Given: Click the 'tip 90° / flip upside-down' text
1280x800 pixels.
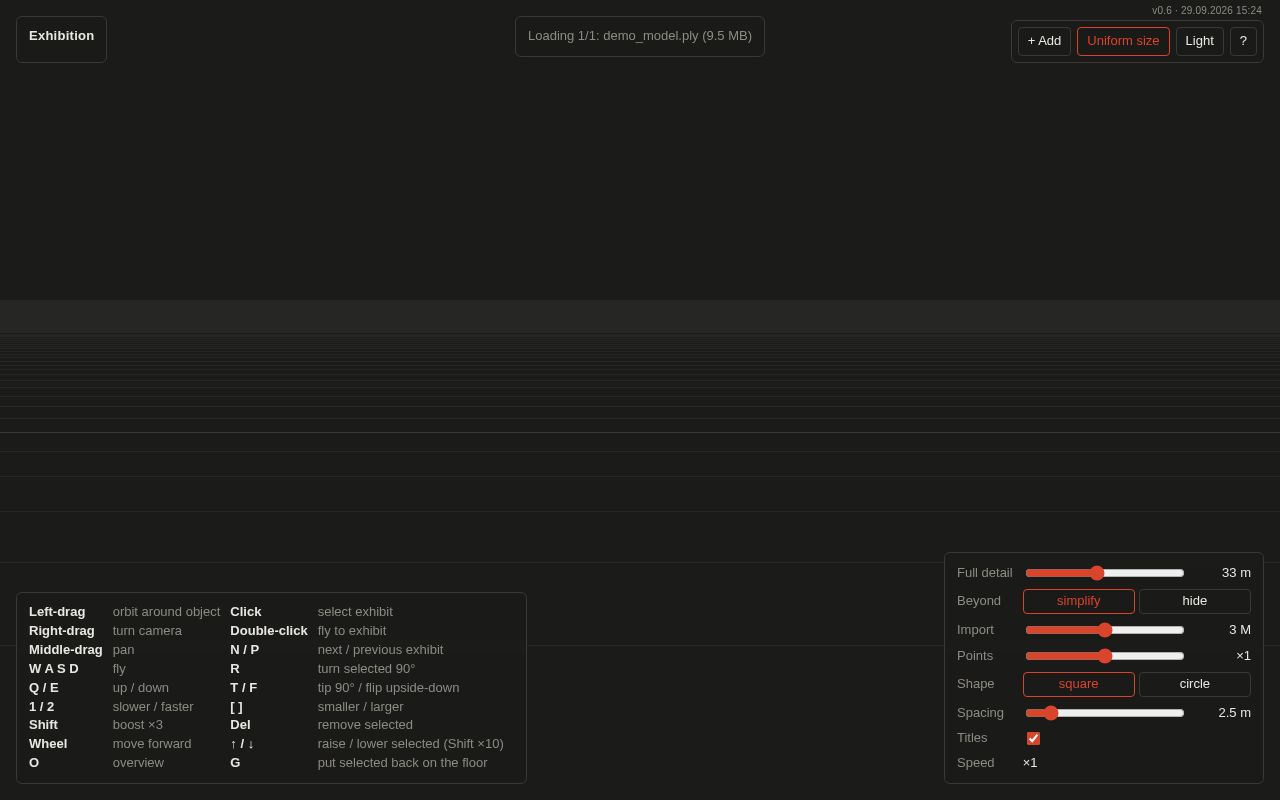Looking at the screenshot, I should tap(389, 688).
